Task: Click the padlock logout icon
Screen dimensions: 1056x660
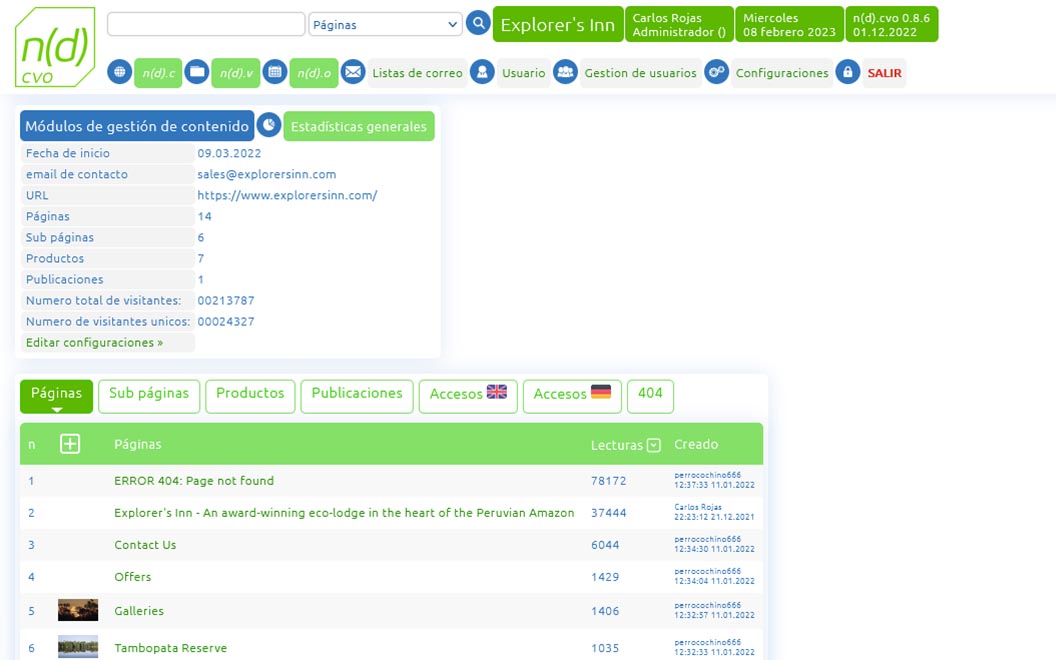Action: (848, 71)
